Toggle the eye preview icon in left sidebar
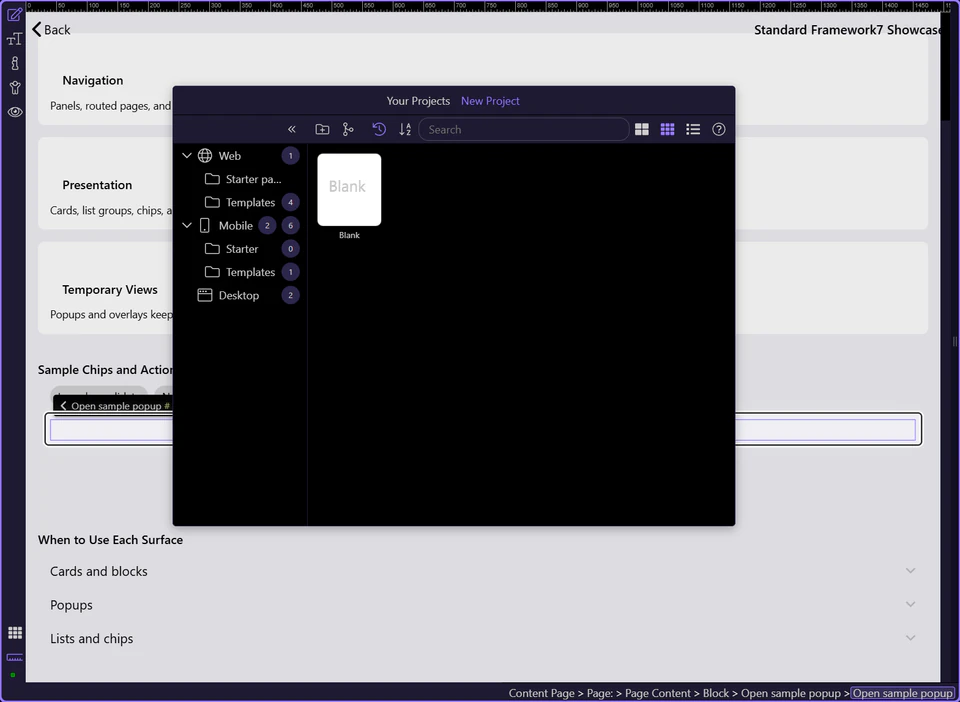This screenshot has height=702, width=960. [15, 112]
